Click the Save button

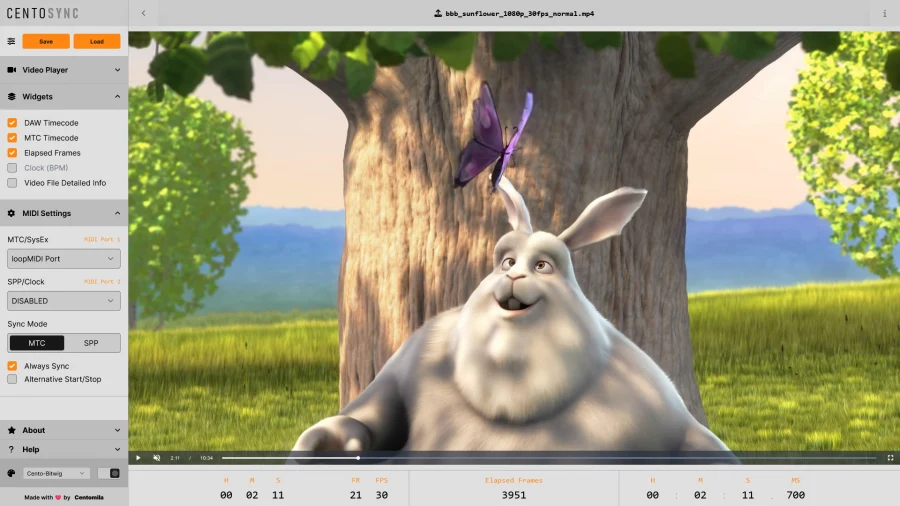pyautogui.click(x=46, y=41)
